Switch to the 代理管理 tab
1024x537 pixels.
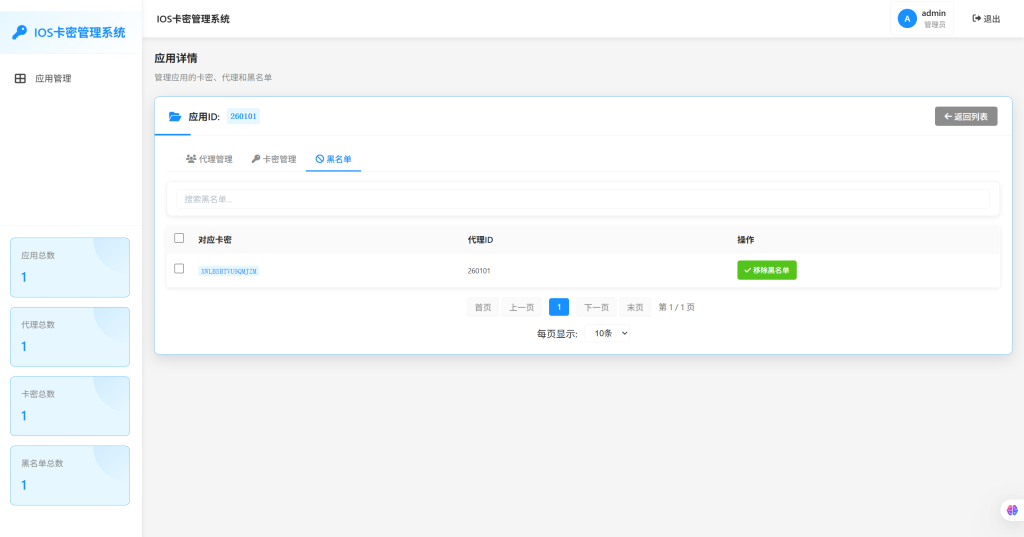tap(209, 159)
